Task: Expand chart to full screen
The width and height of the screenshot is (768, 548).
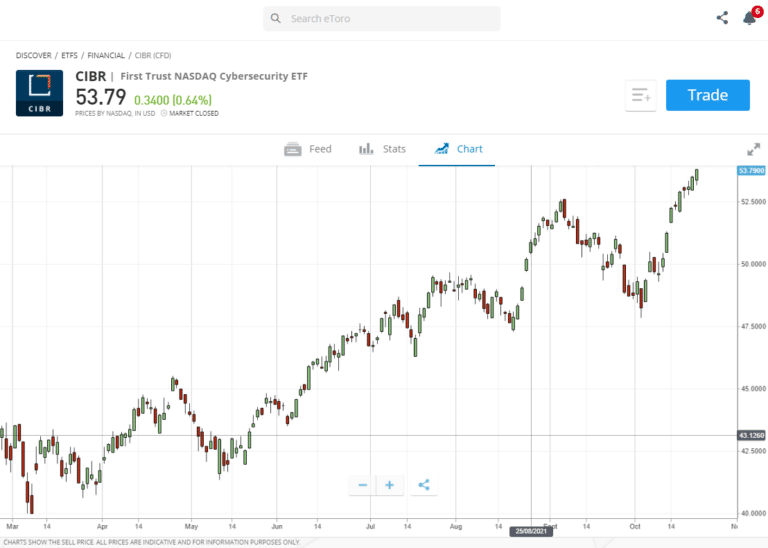Action: [753, 149]
